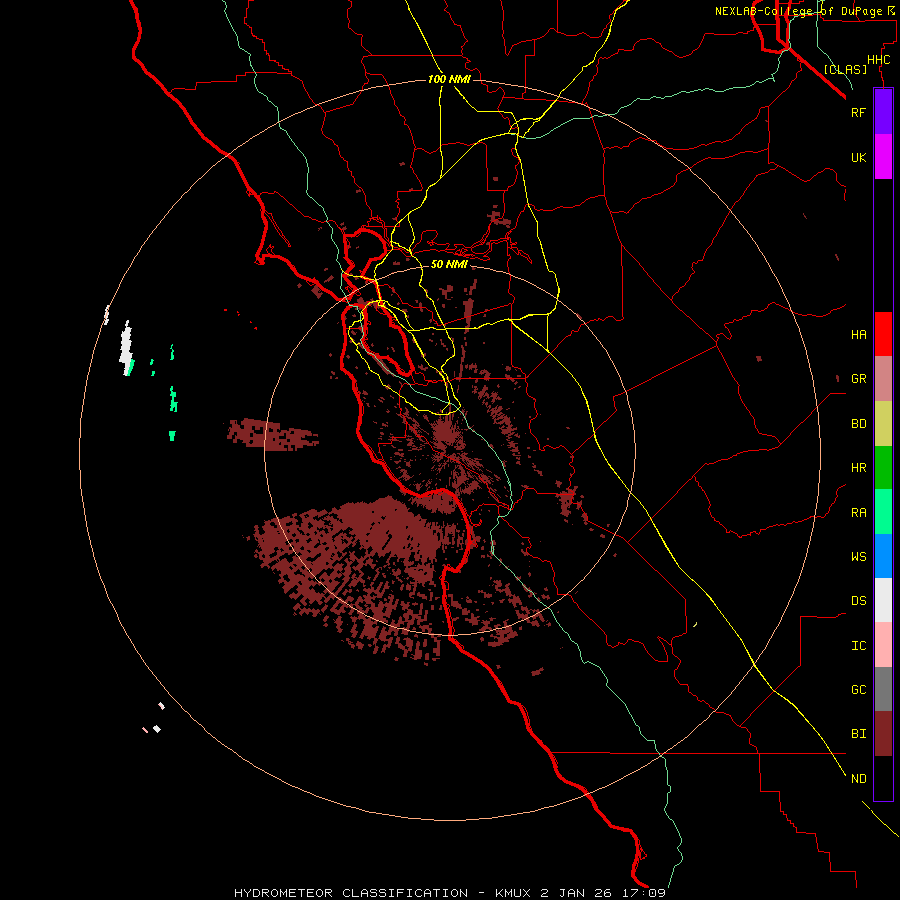
Task: Click the 'NEXLAB-College of DuPage' credit text
Action: click(x=798, y=11)
